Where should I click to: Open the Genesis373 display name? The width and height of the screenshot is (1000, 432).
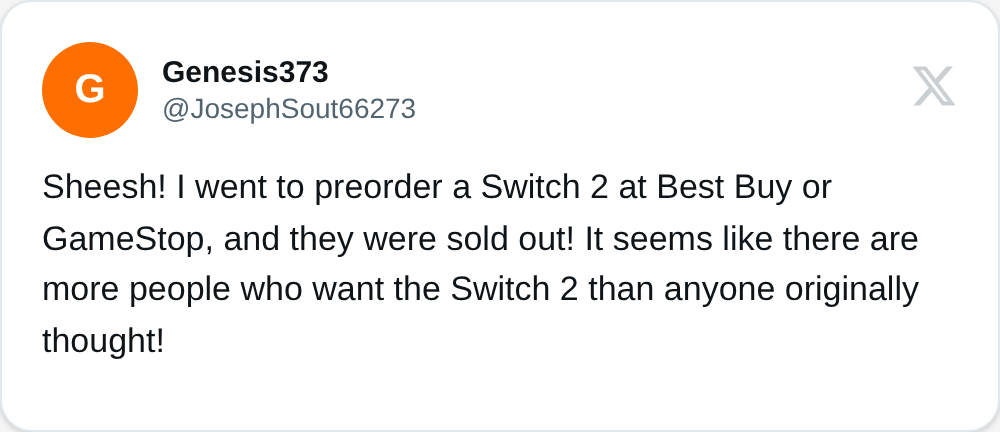[x=245, y=72]
